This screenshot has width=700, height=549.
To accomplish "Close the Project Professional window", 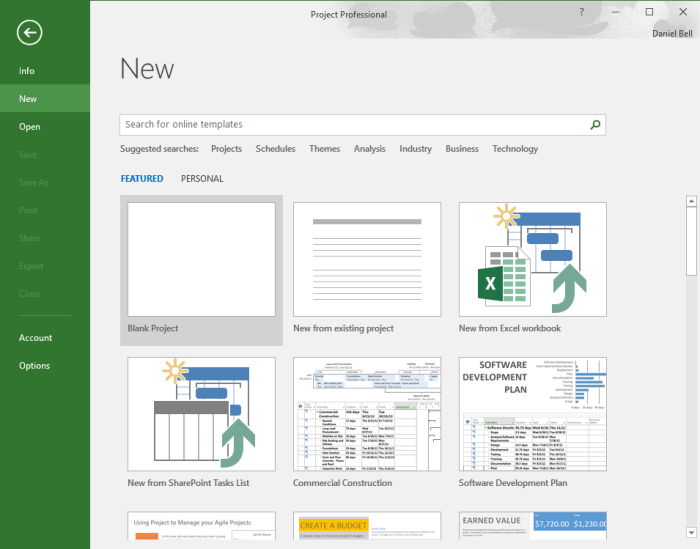I will tap(683, 12).
